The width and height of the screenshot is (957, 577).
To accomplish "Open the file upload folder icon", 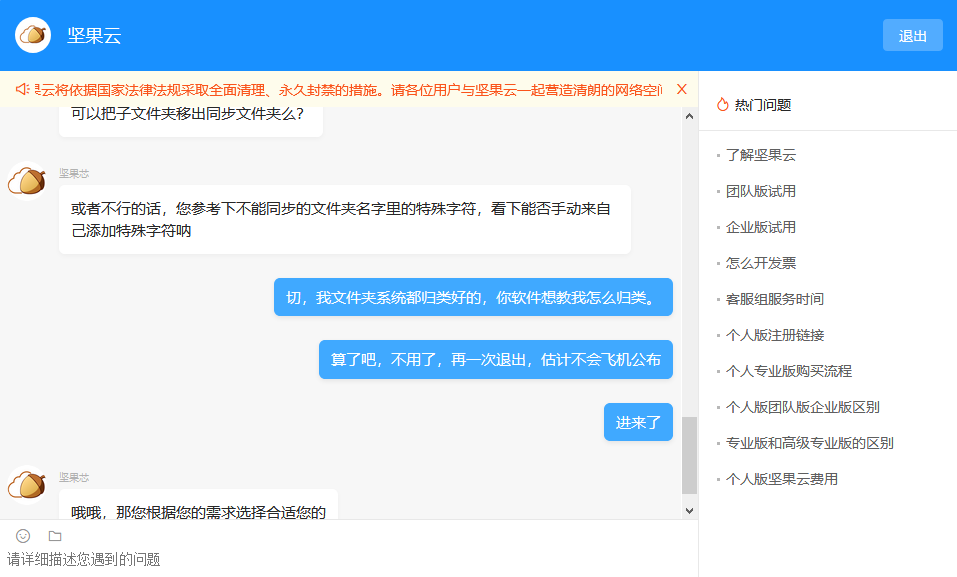I will pos(55,536).
